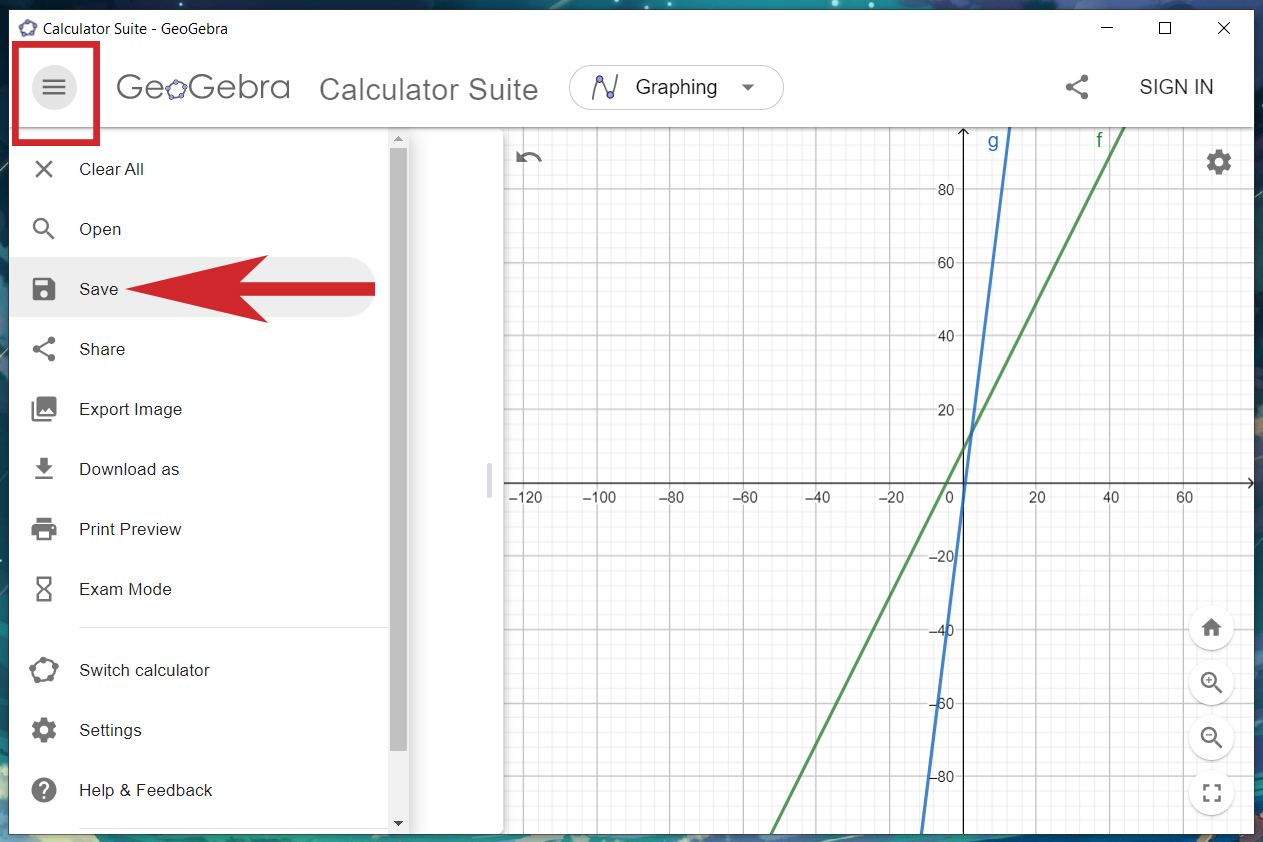Click the menu vertical scrollbar thumb

tap(398, 450)
